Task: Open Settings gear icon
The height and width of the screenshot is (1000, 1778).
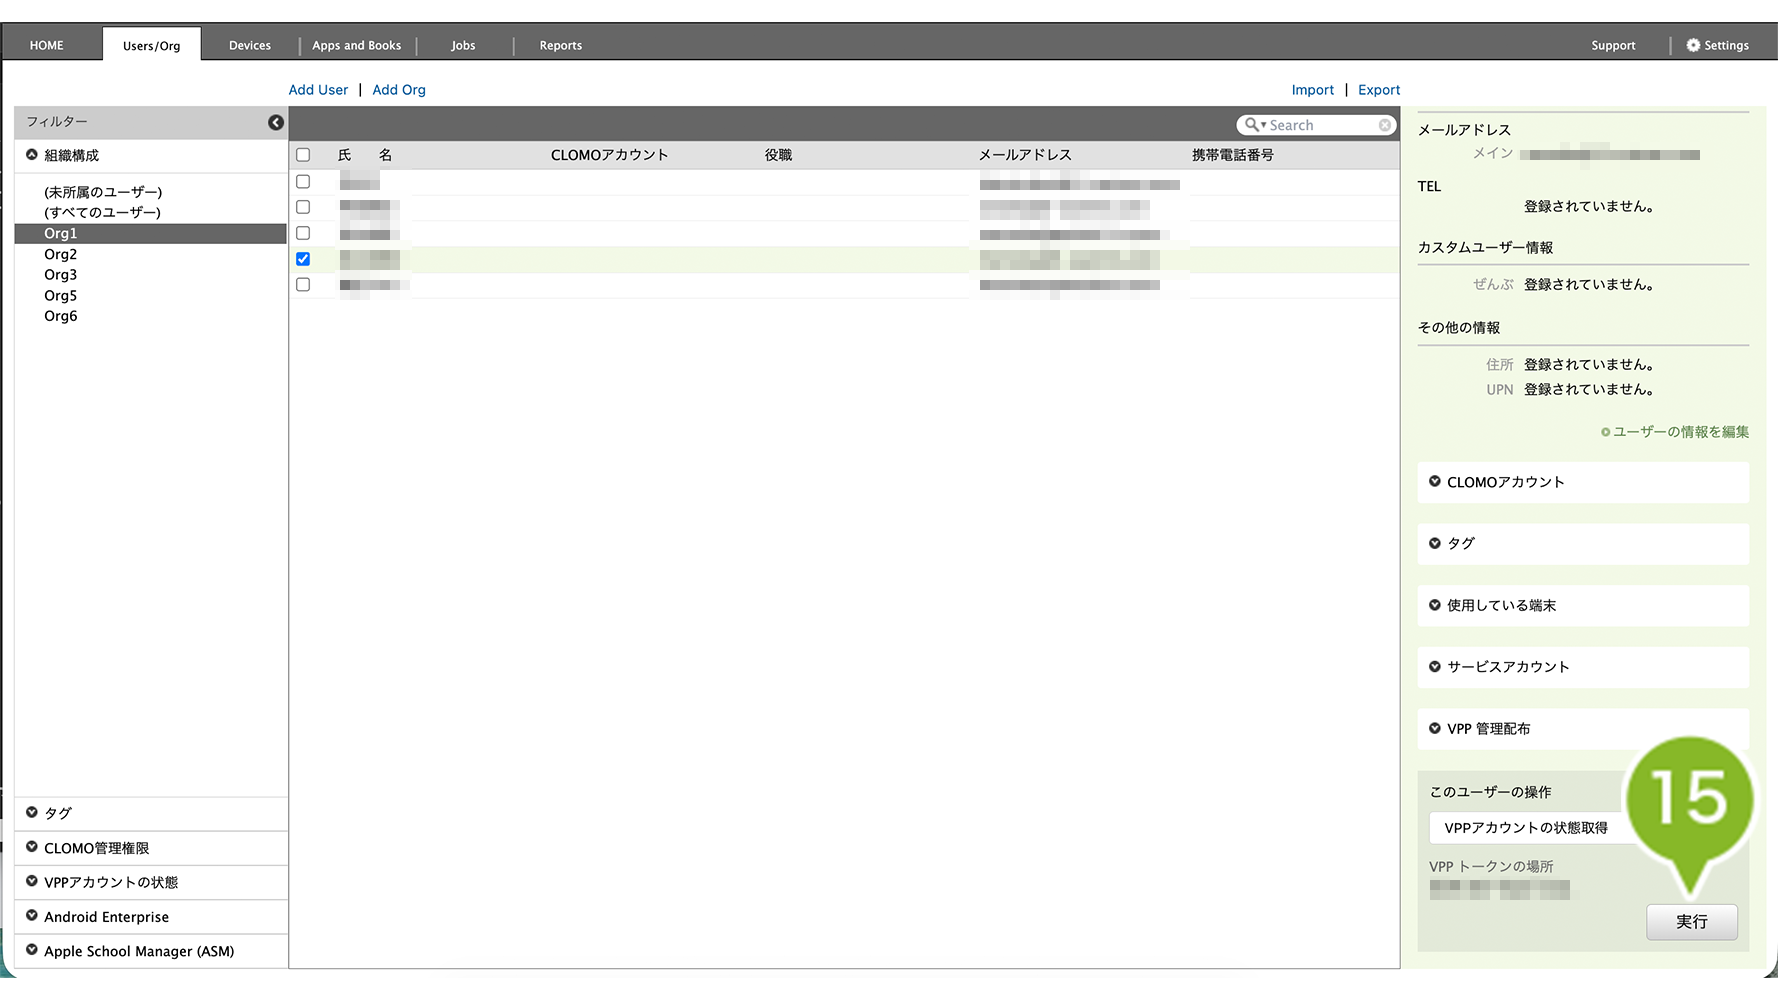Action: [1693, 45]
